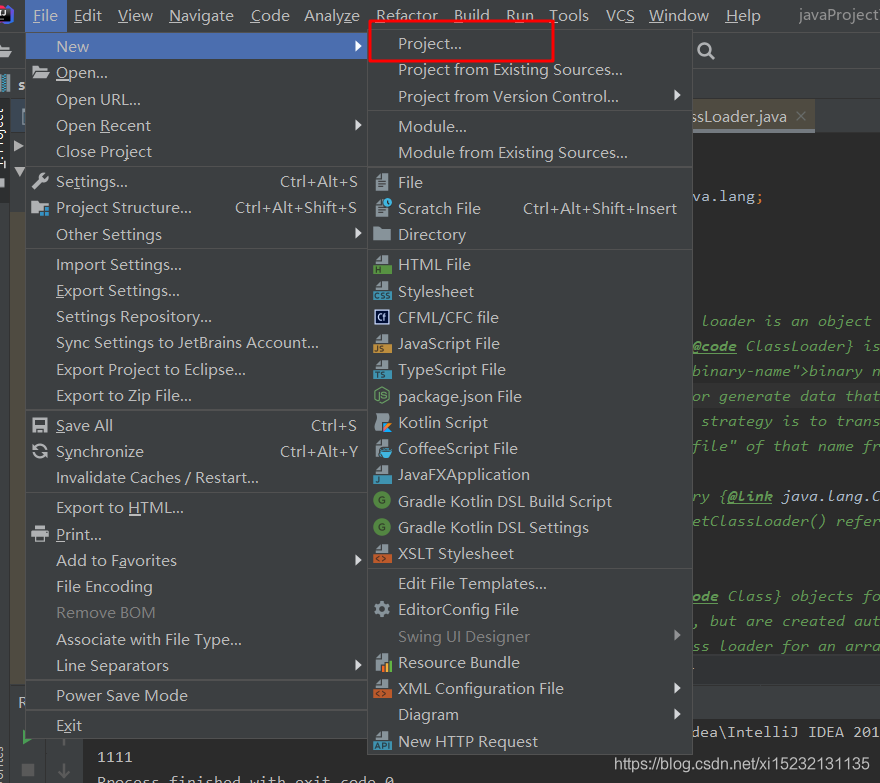Expand the XML Configuration File submenu arrow
The height and width of the screenshot is (783, 880).
click(677, 688)
